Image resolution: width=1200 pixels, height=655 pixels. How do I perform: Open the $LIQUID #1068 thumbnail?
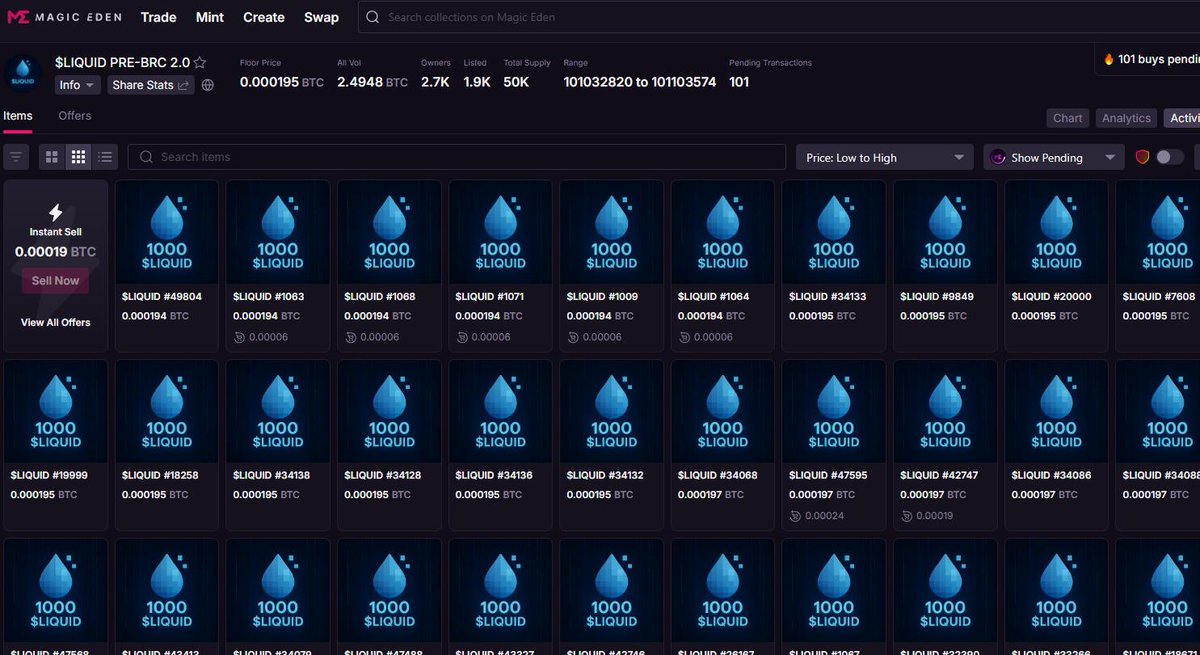[389, 232]
